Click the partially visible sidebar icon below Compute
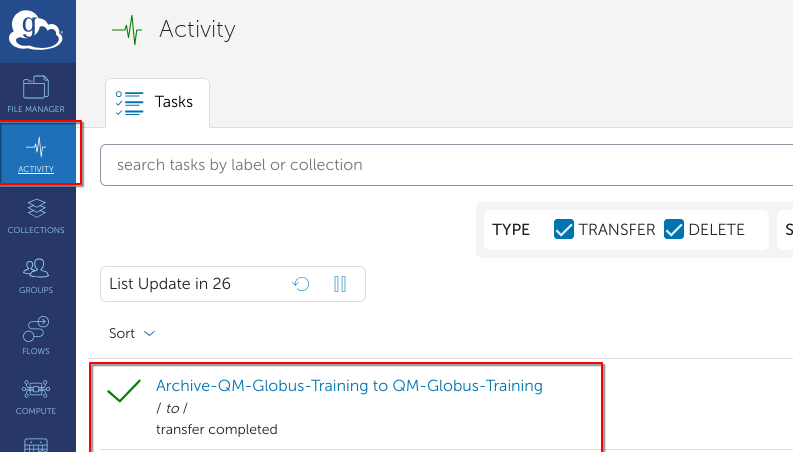Screen dimensions: 793x452 coord(37,444)
